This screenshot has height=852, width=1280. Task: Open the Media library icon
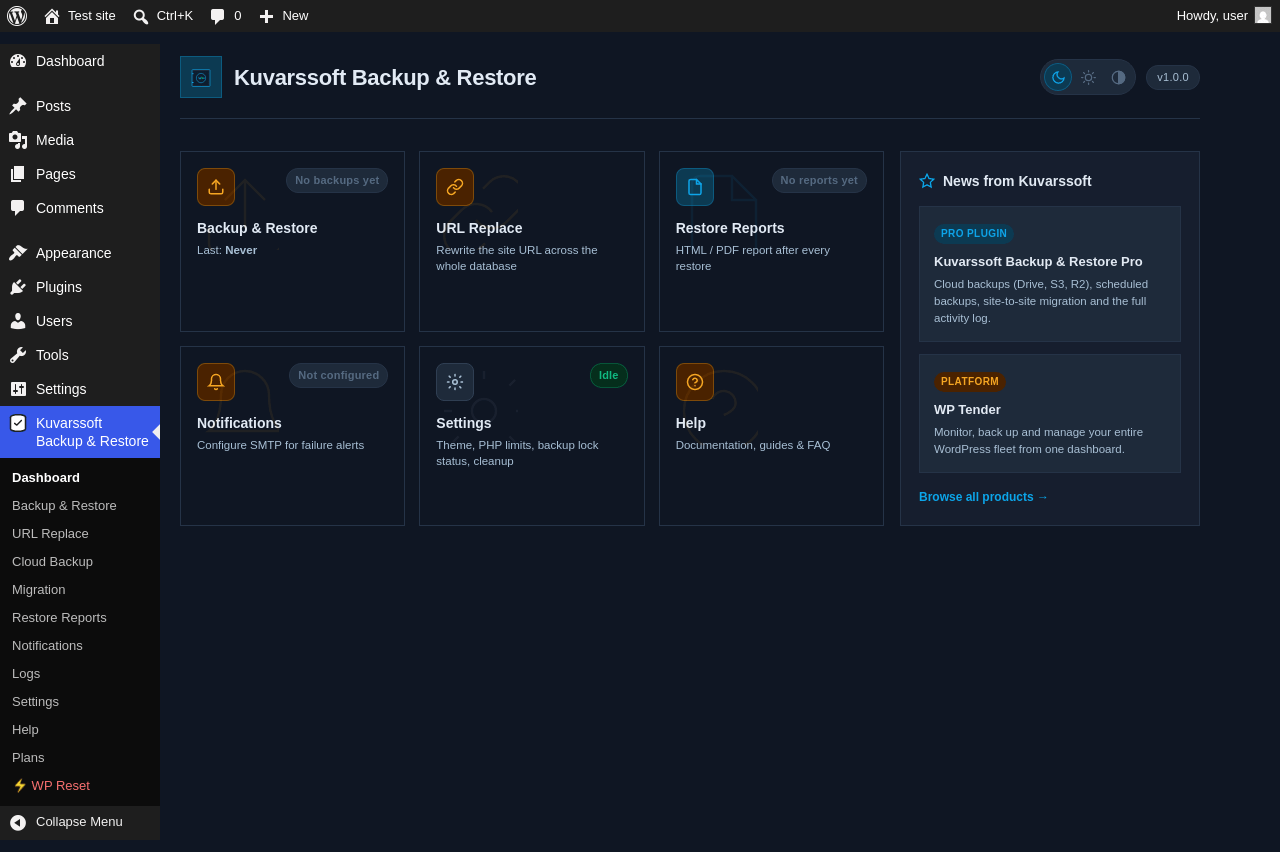point(18,140)
